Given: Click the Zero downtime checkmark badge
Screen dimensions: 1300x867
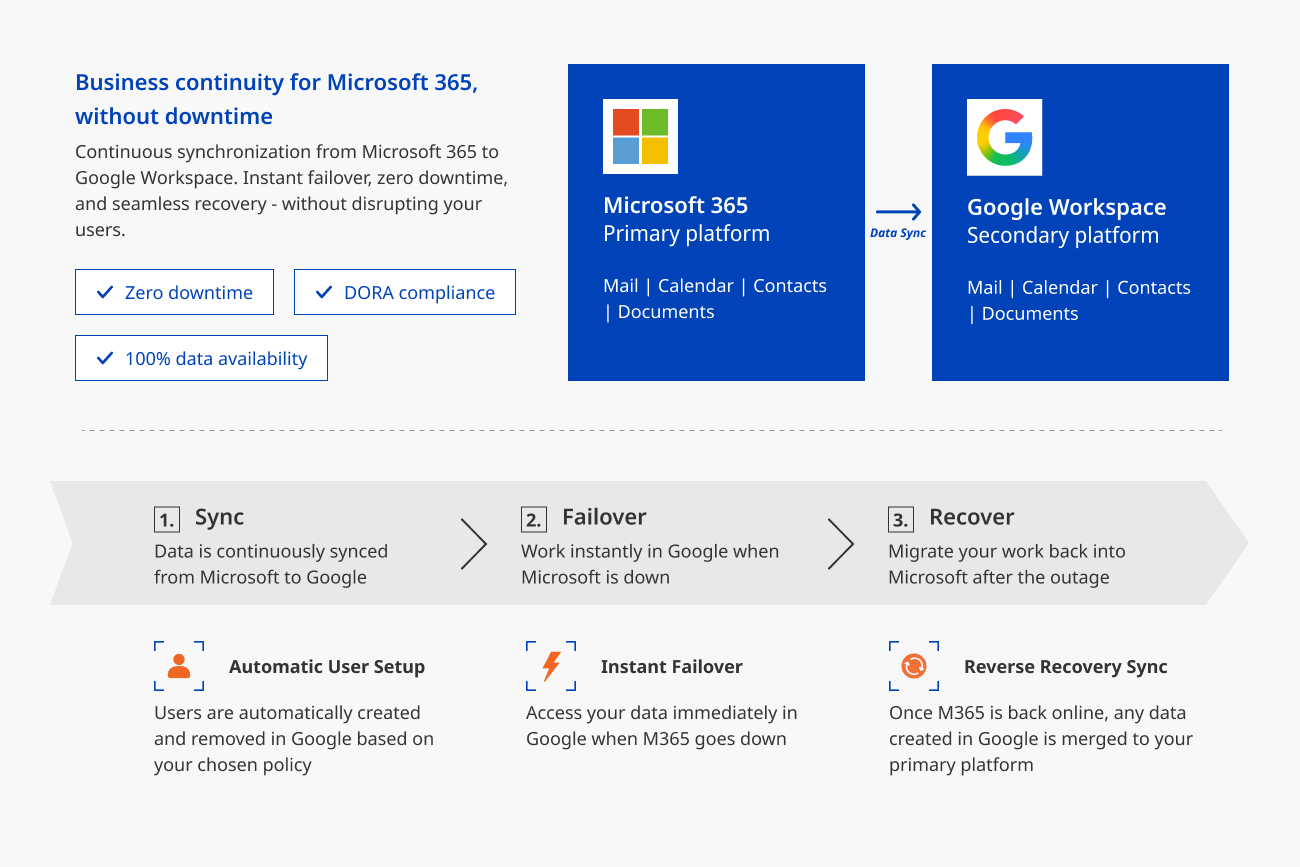Looking at the screenshot, I should 174,292.
